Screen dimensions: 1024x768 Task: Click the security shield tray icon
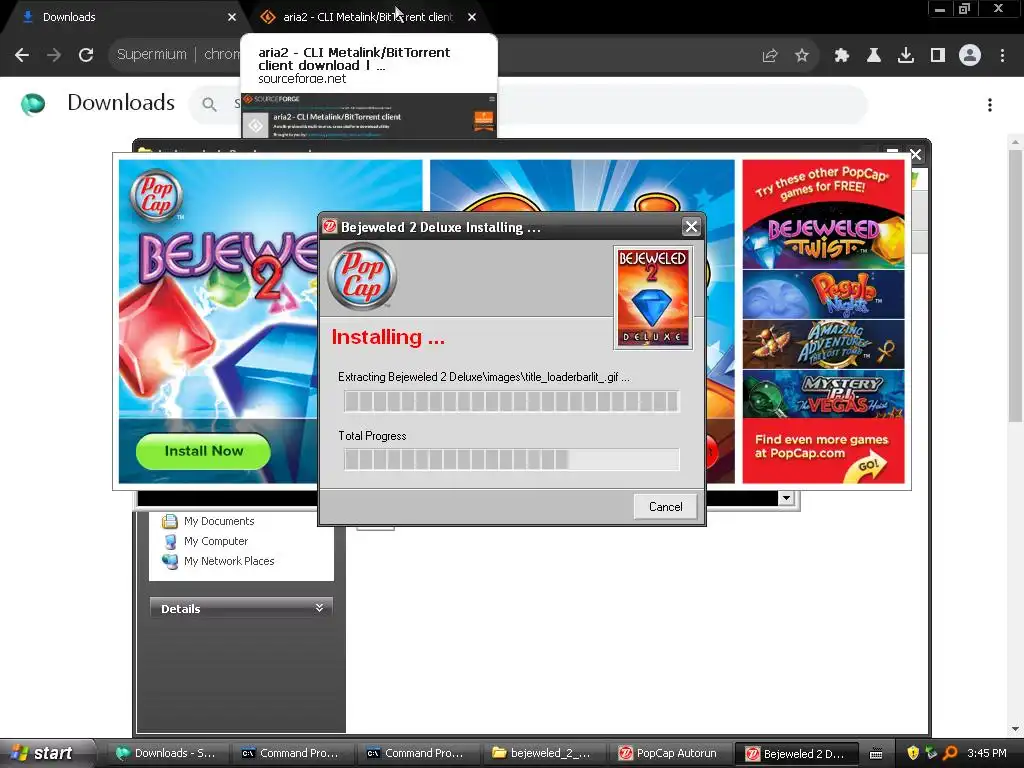[x=913, y=753]
